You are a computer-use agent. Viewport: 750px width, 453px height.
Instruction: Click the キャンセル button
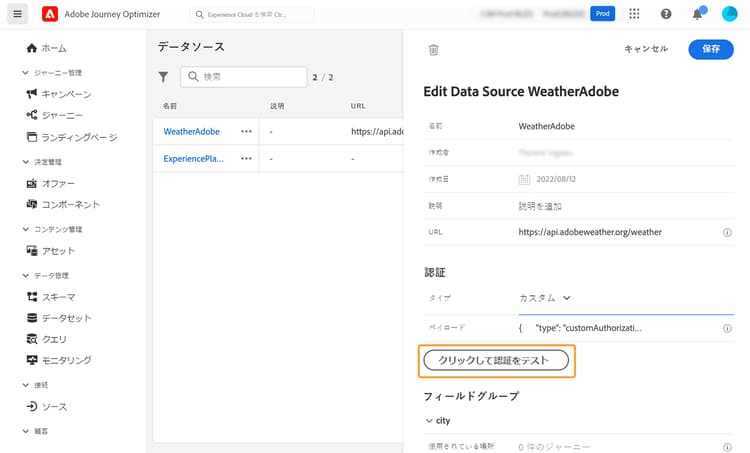[x=646, y=49]
